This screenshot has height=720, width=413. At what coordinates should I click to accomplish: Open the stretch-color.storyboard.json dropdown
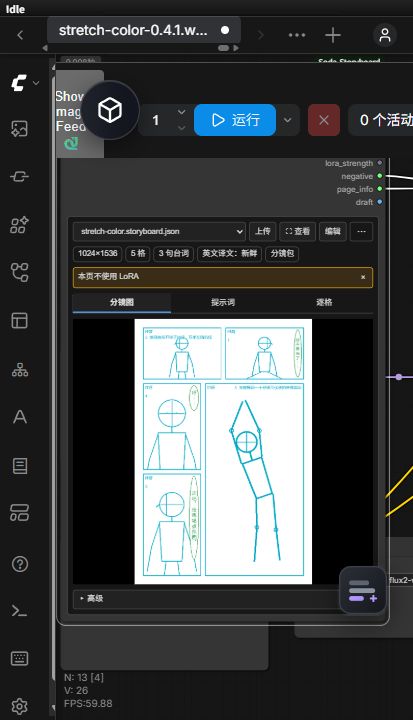click(160, 231)
